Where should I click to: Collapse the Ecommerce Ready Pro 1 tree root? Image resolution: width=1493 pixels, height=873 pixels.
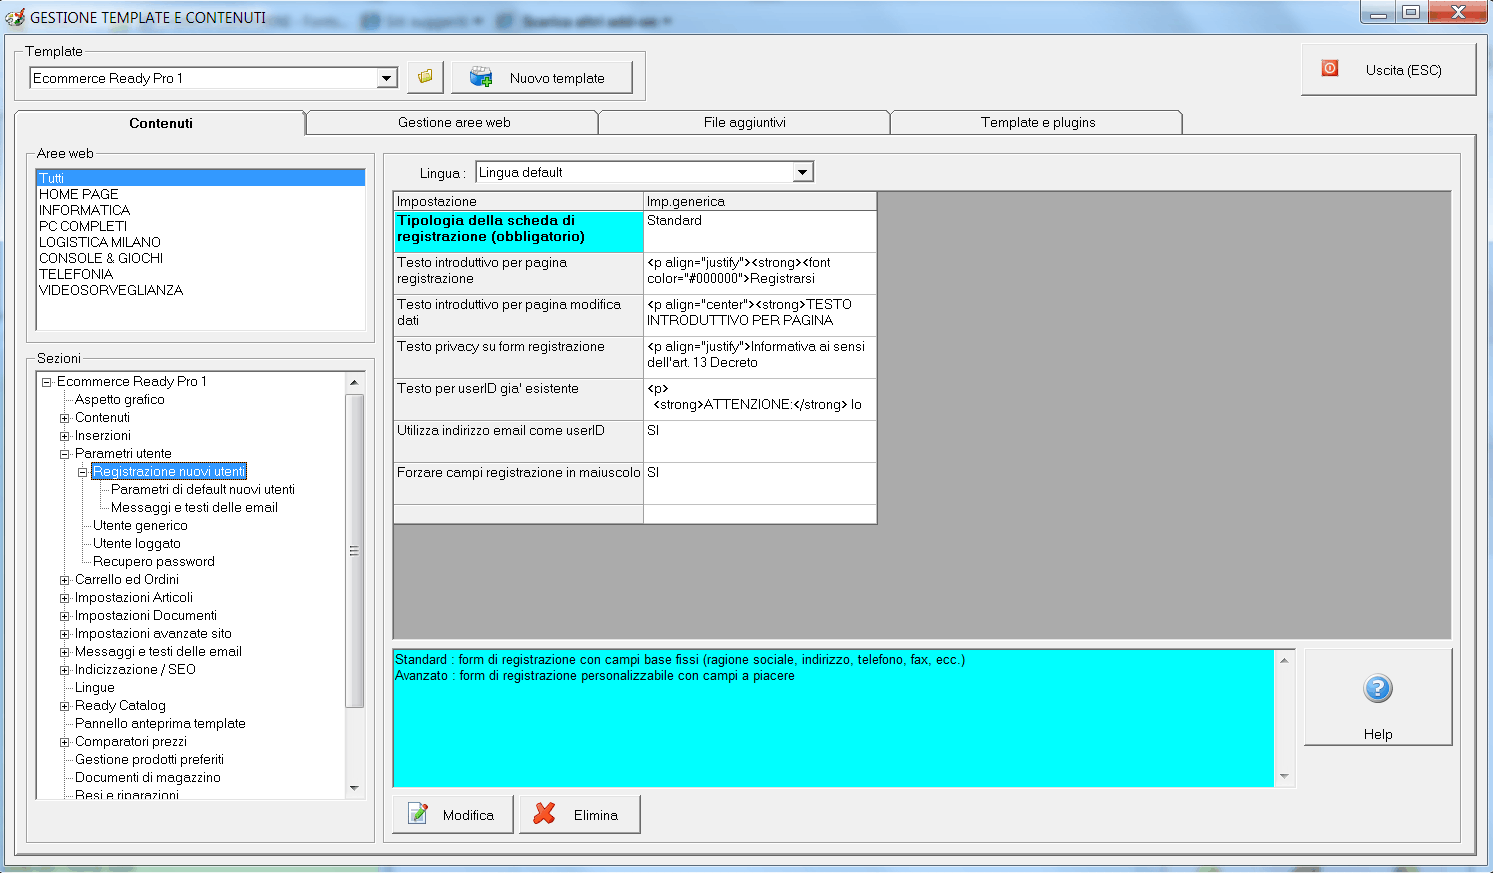46,382
